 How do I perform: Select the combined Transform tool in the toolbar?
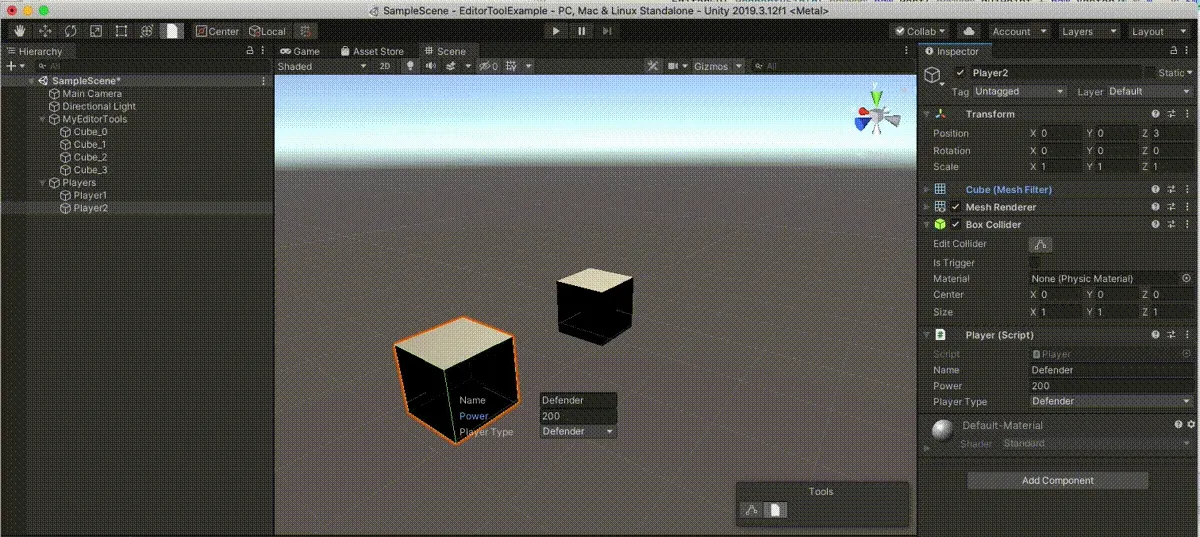146,31
